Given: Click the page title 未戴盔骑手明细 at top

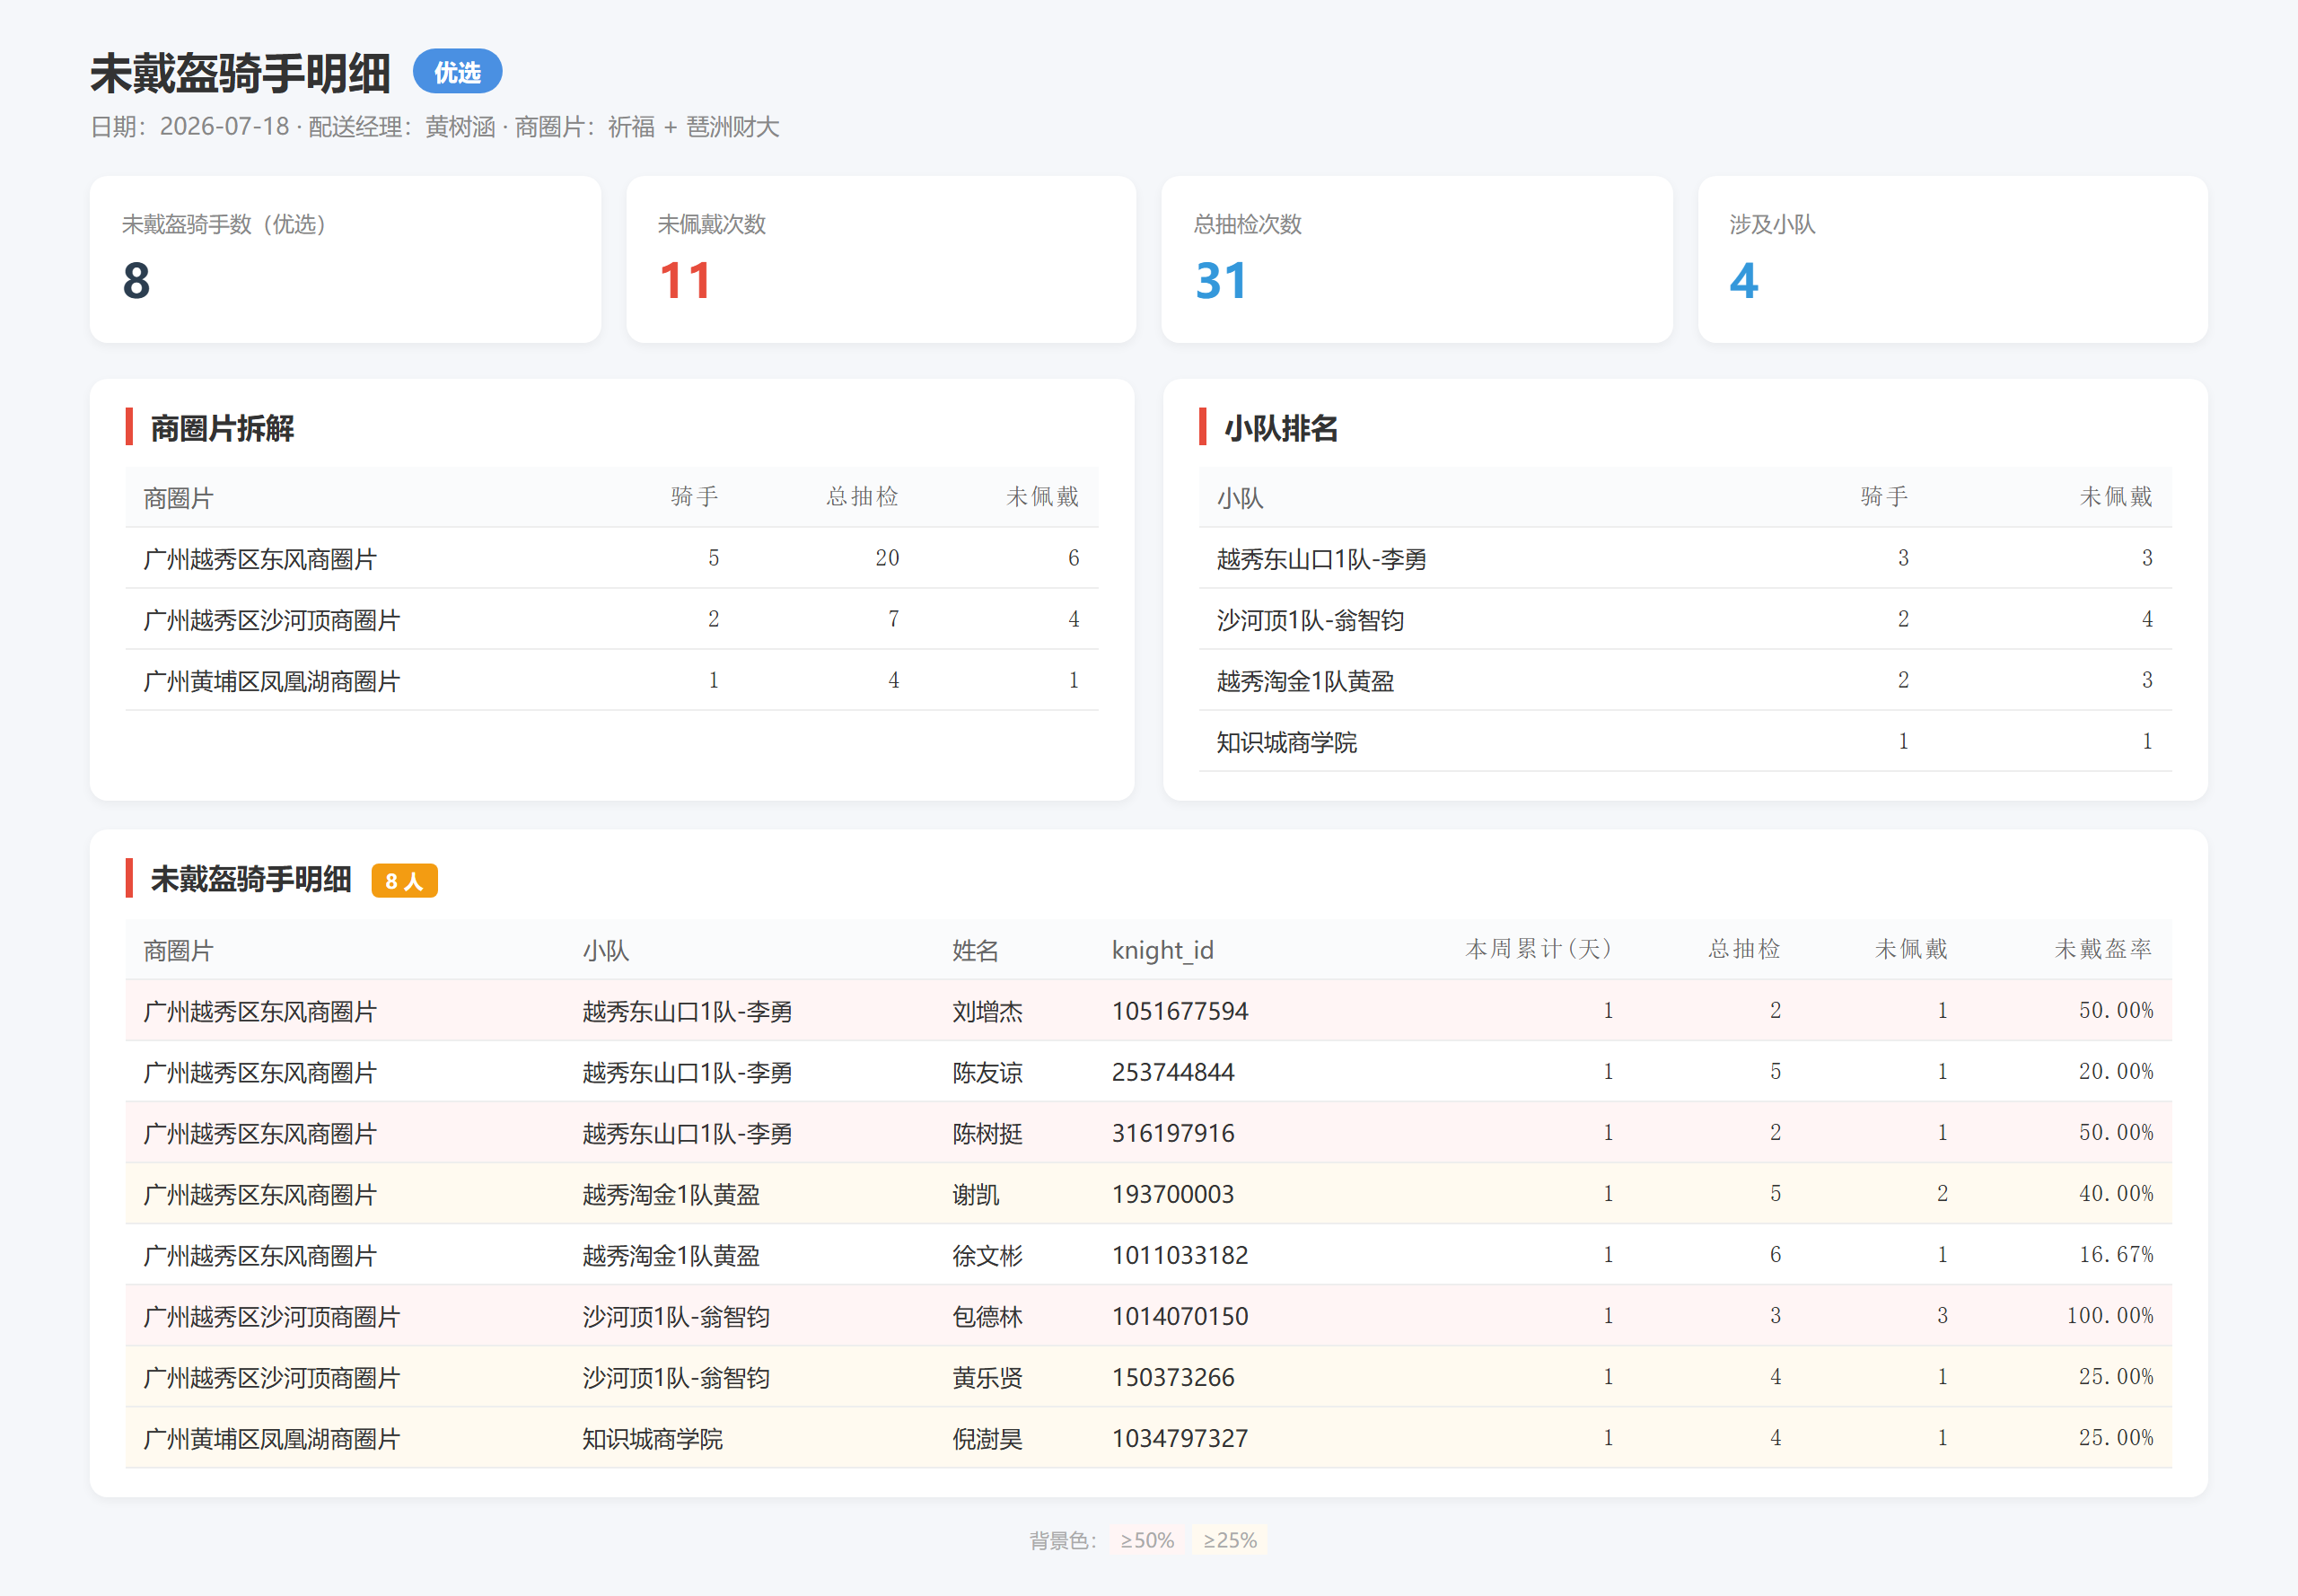Looking at the screenshot, I should (x=241, y=73).
